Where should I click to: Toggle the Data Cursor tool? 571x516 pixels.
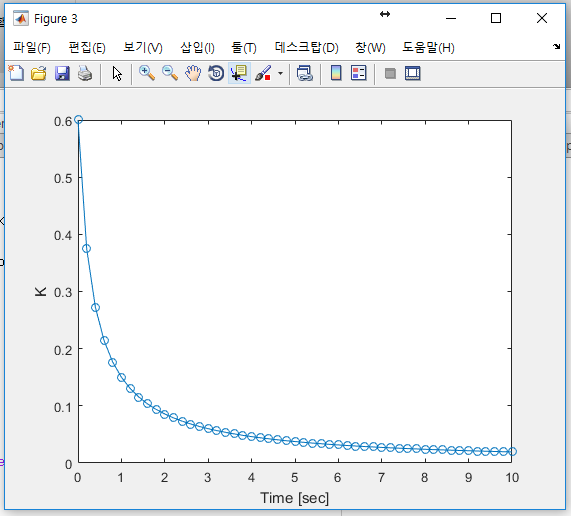tap(239, 73)
